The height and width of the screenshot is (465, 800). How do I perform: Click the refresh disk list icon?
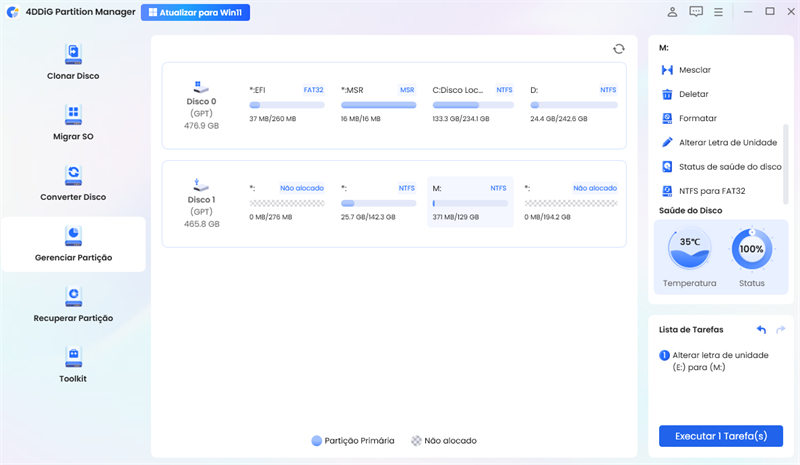coord(618,48)
